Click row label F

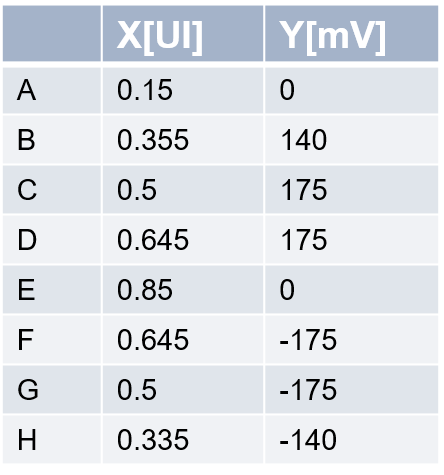point(25,340)
